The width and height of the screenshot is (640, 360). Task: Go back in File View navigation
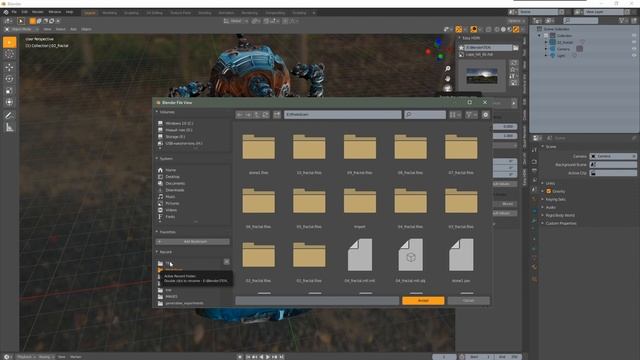[x=240, y=115]
